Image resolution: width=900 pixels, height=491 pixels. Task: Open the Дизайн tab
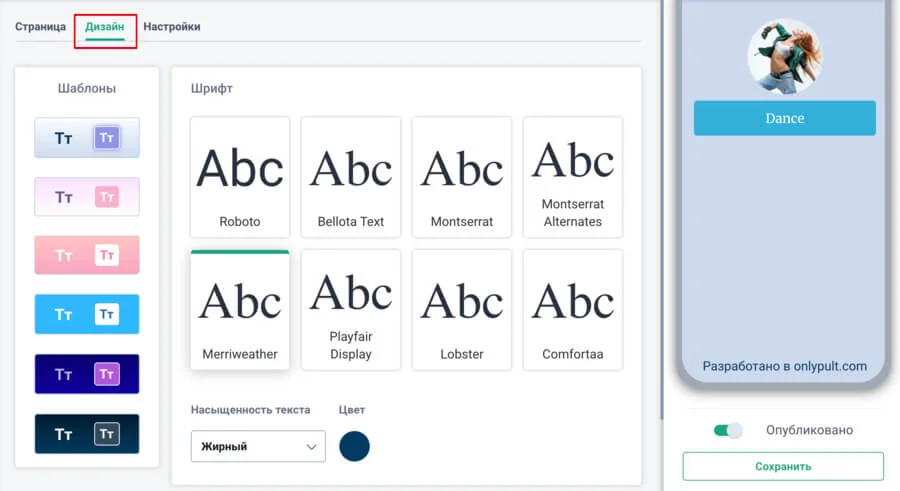point(105,27)
